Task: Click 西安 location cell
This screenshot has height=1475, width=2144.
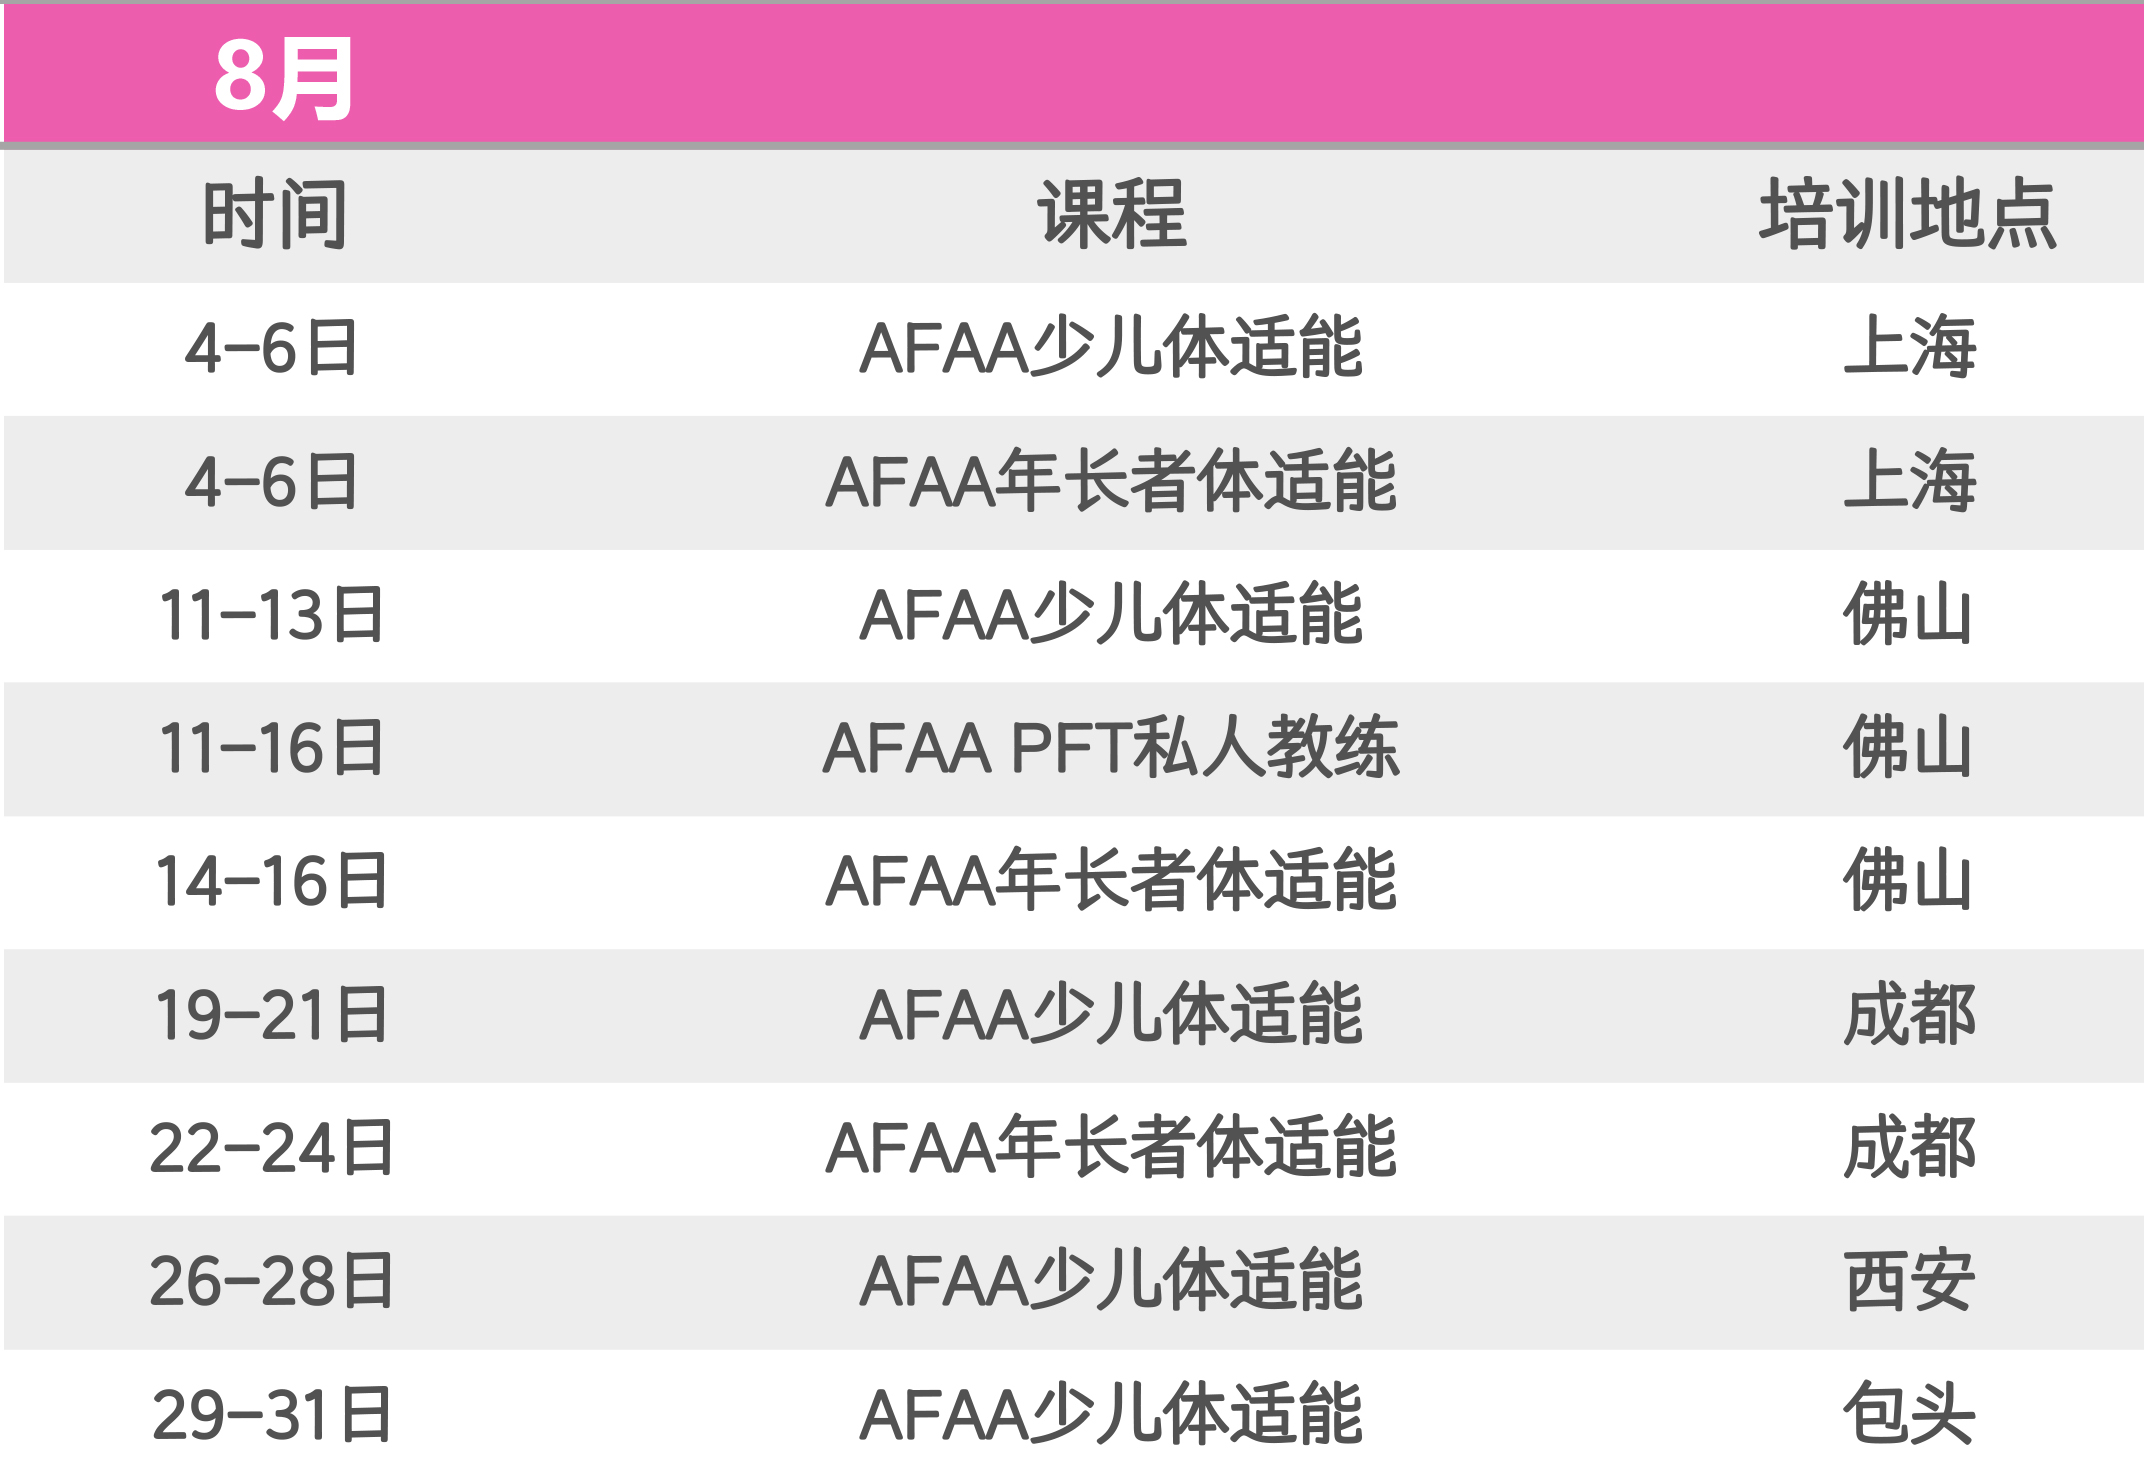Action: (1908, 1281)
